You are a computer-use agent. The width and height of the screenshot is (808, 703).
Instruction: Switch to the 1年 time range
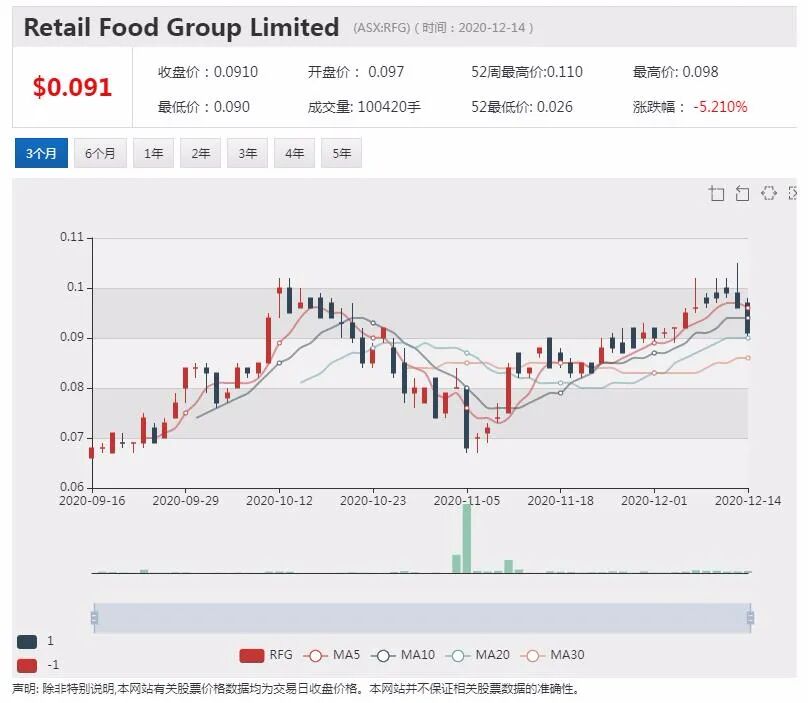point(154,153)
